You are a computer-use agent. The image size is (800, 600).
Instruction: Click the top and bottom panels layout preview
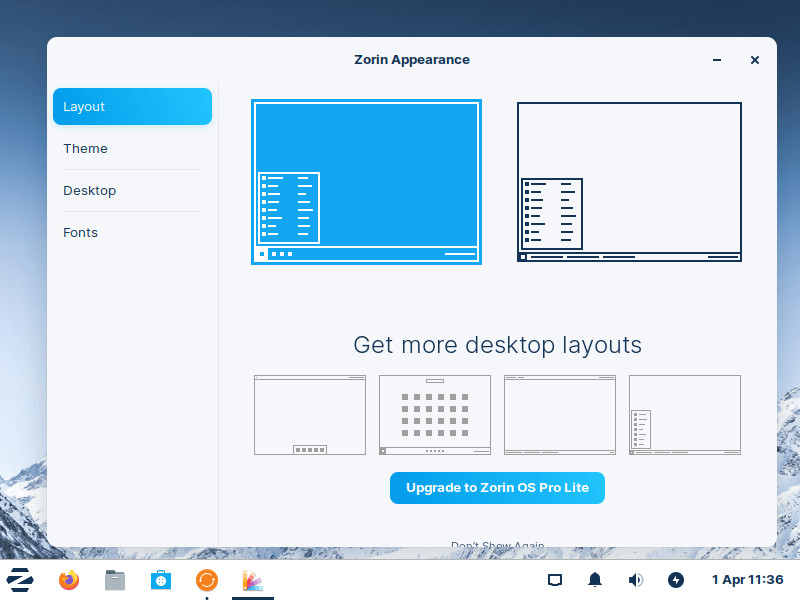[560, 415]
